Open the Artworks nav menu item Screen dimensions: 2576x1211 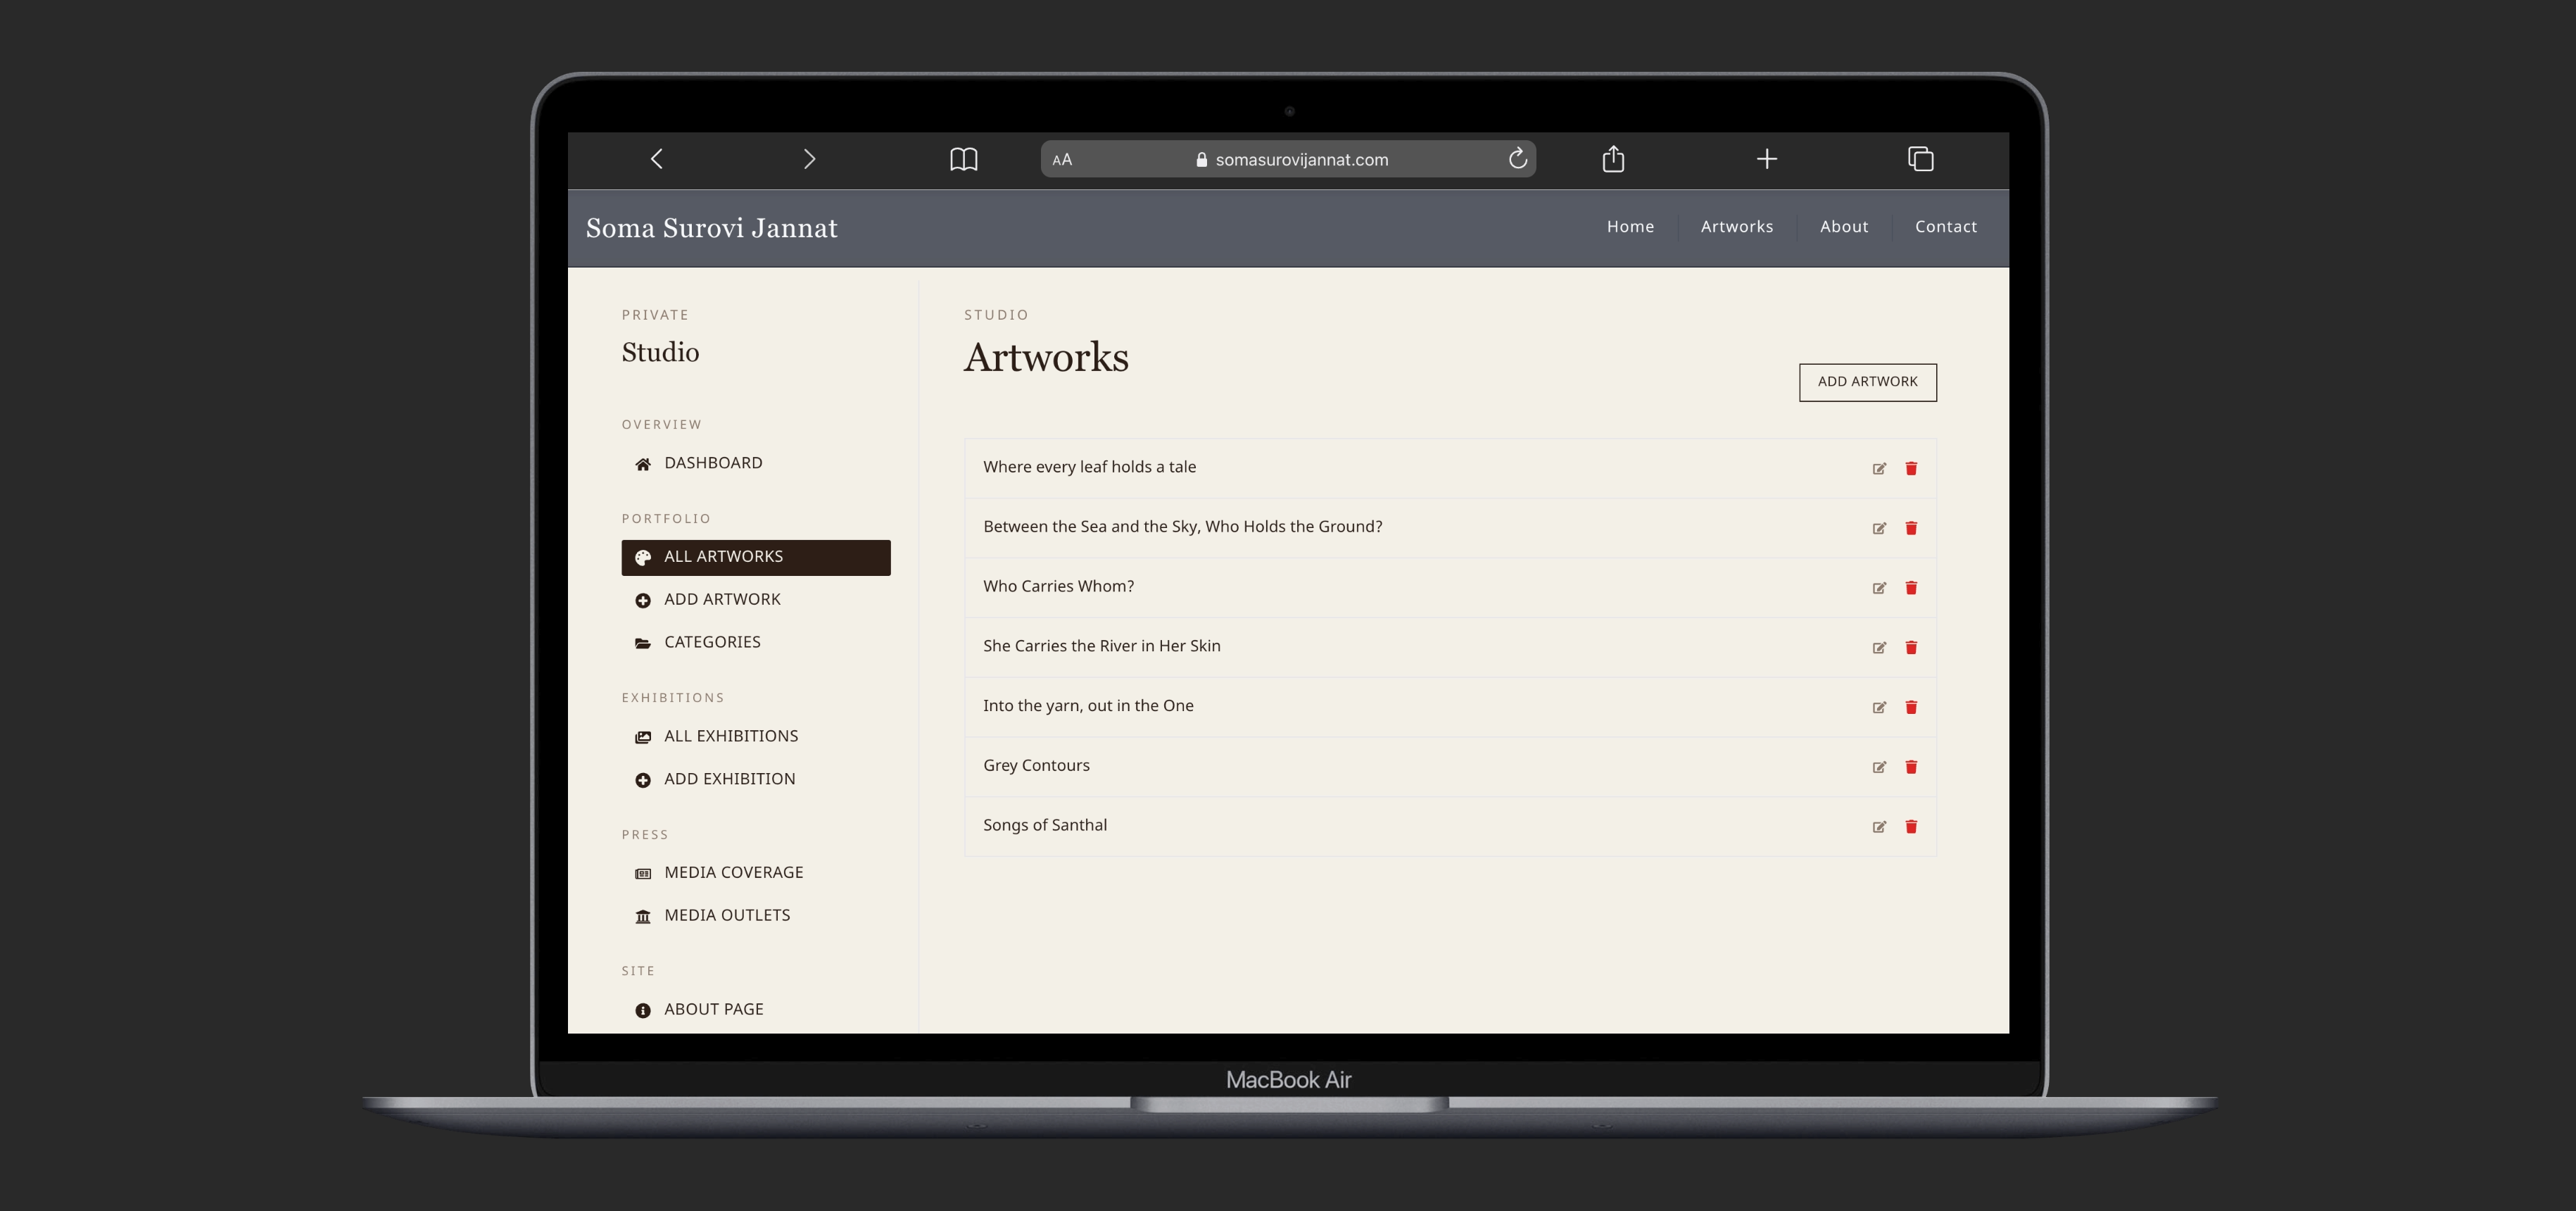coord(1736,227)
